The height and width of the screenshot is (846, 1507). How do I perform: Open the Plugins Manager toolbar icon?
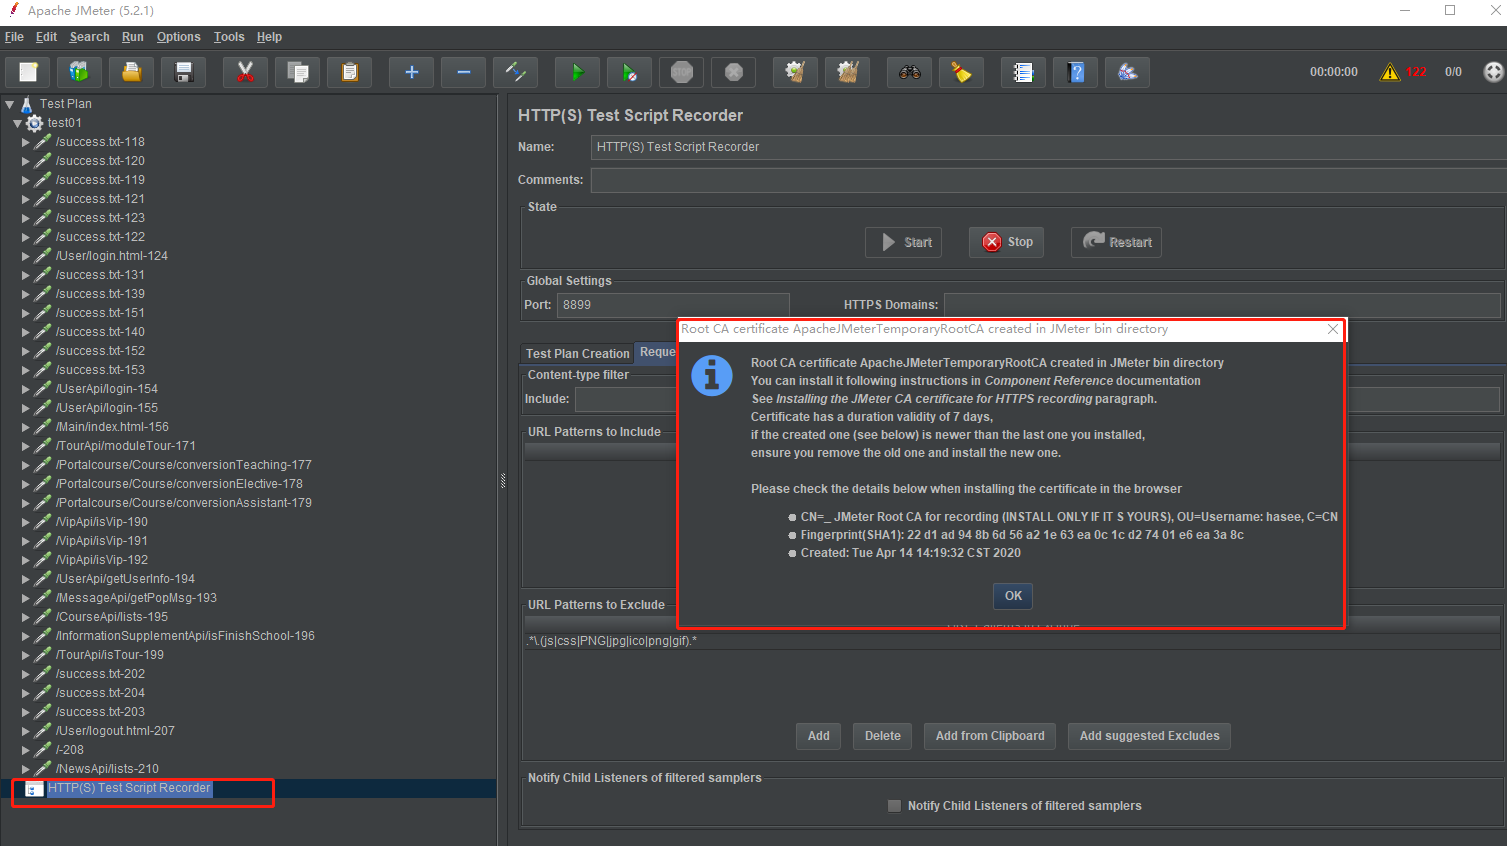click(x=1128, y=72)
